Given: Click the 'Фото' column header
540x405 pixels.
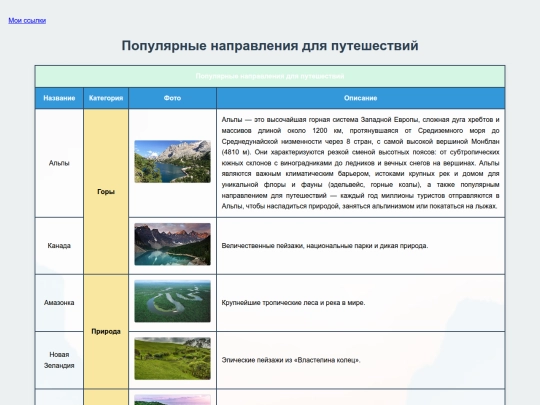Looking at the screenshot, I should 173,98.
